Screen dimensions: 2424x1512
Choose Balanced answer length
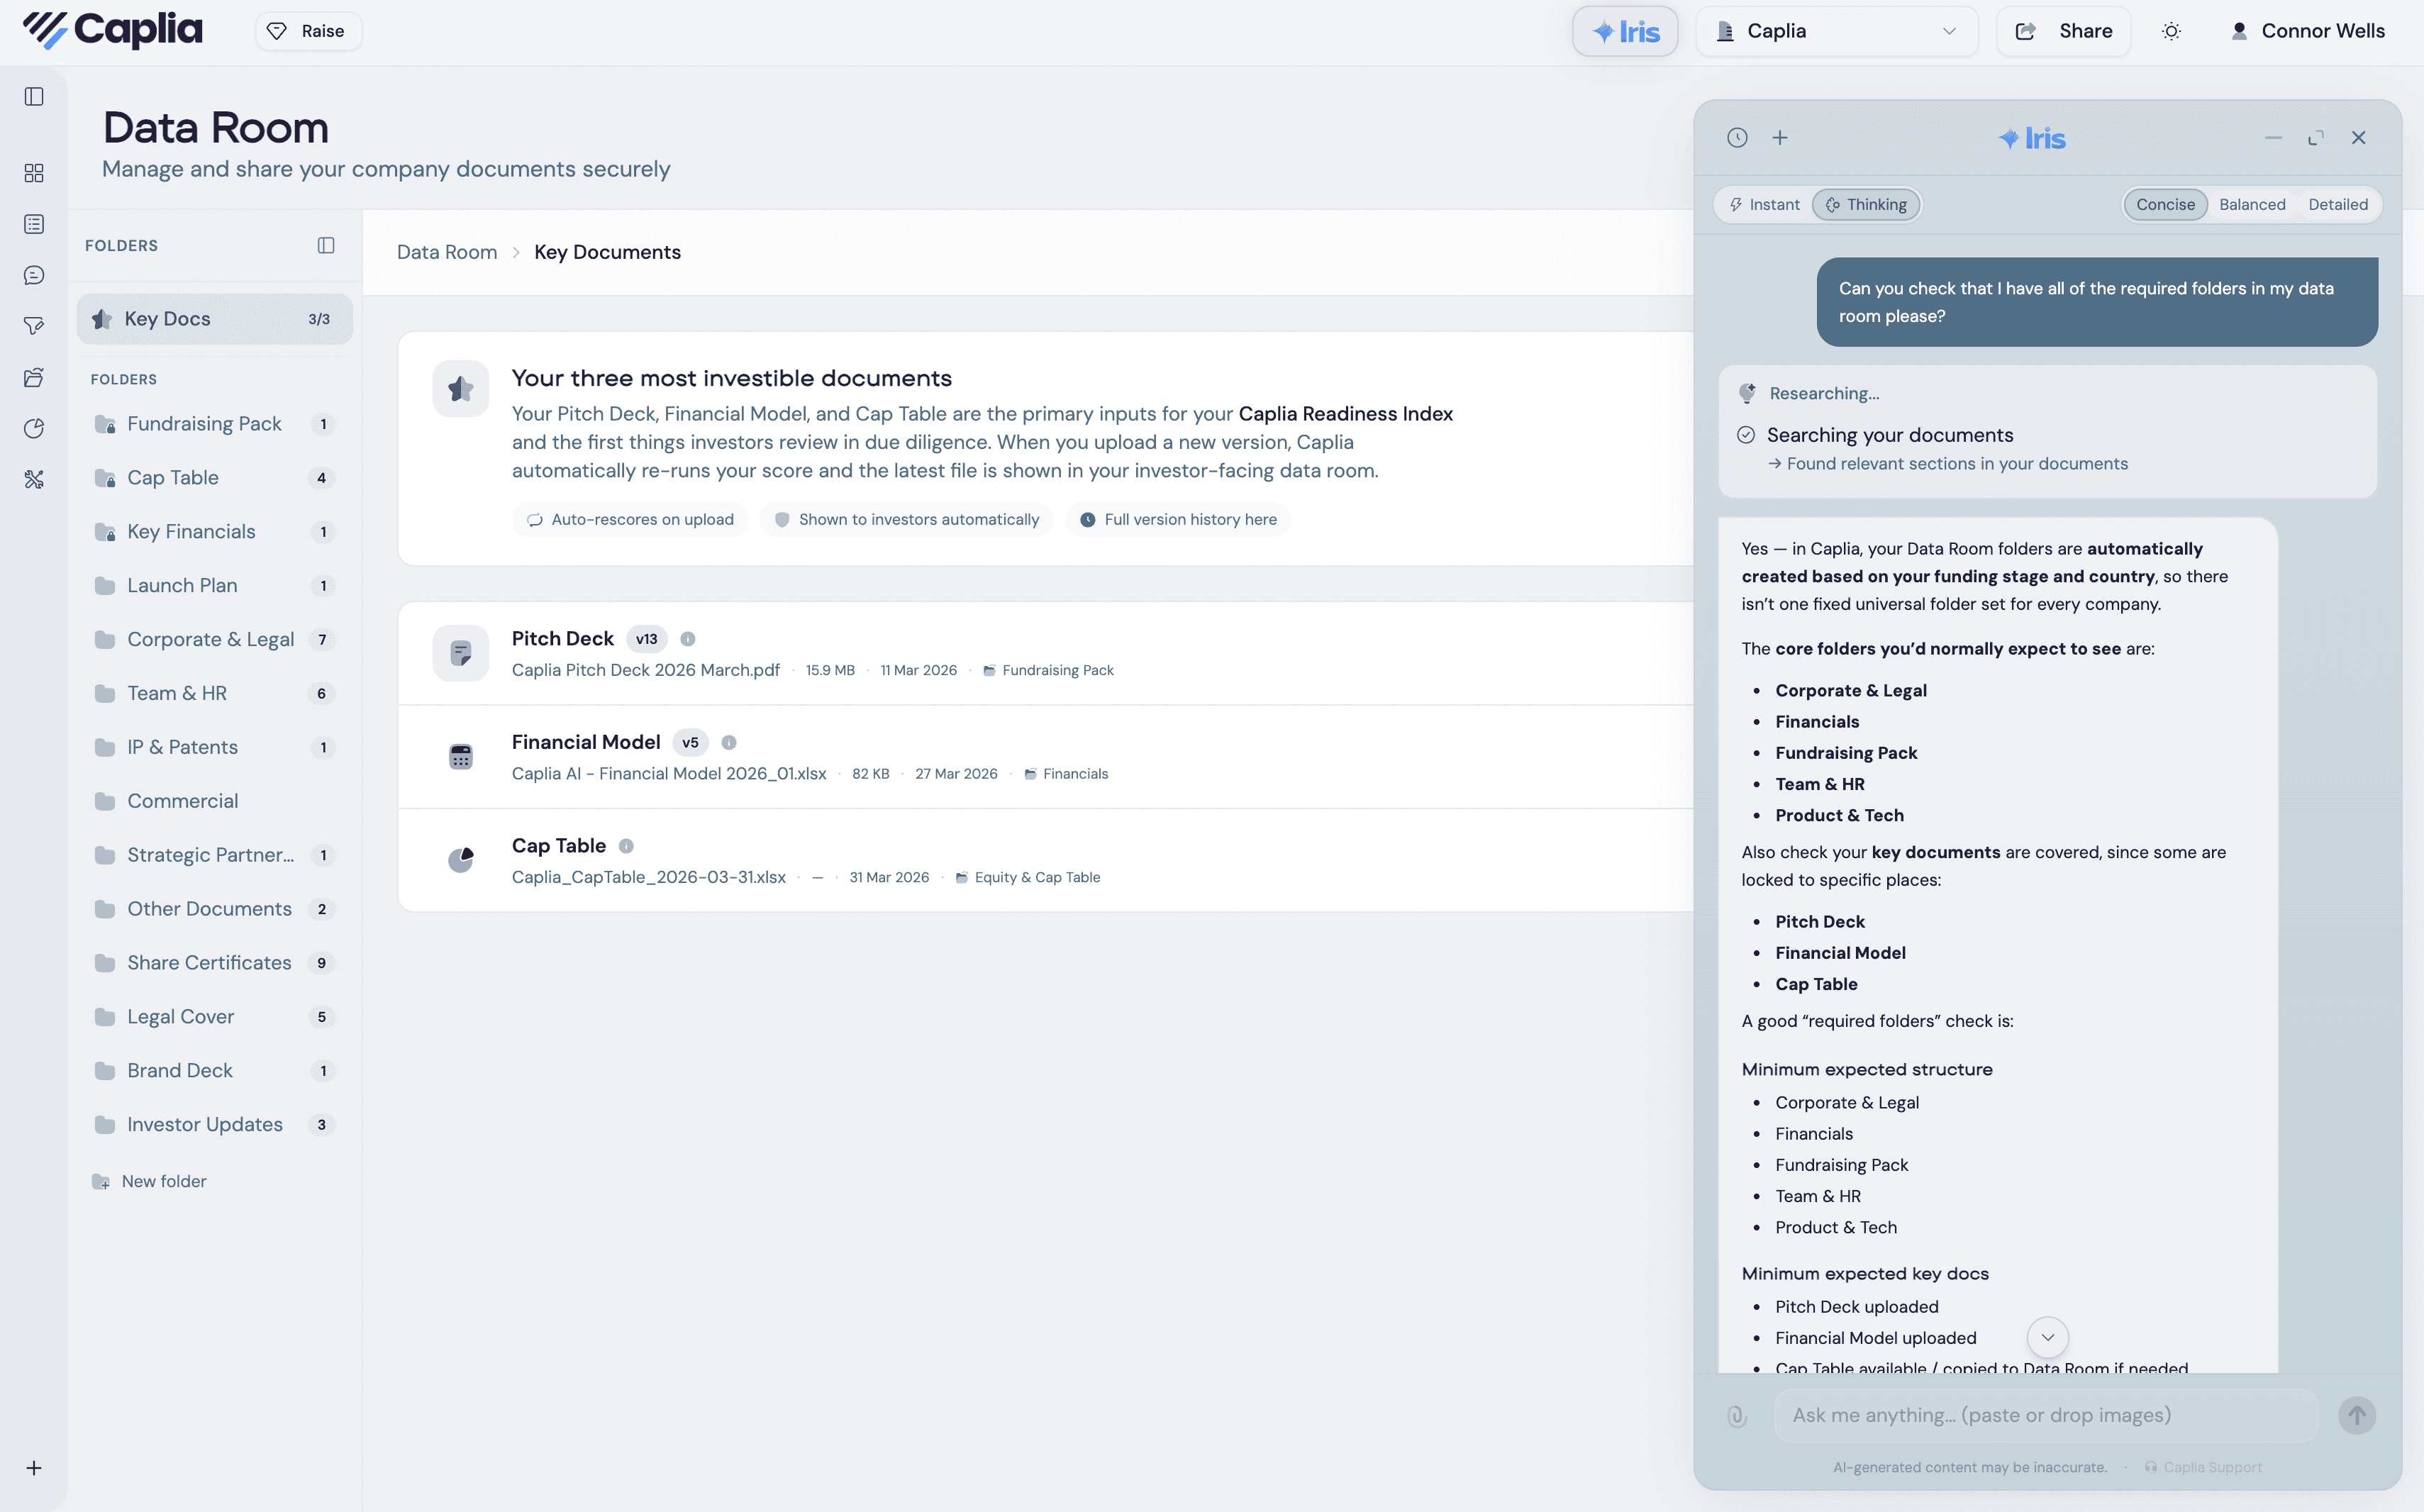point(2252,205)
